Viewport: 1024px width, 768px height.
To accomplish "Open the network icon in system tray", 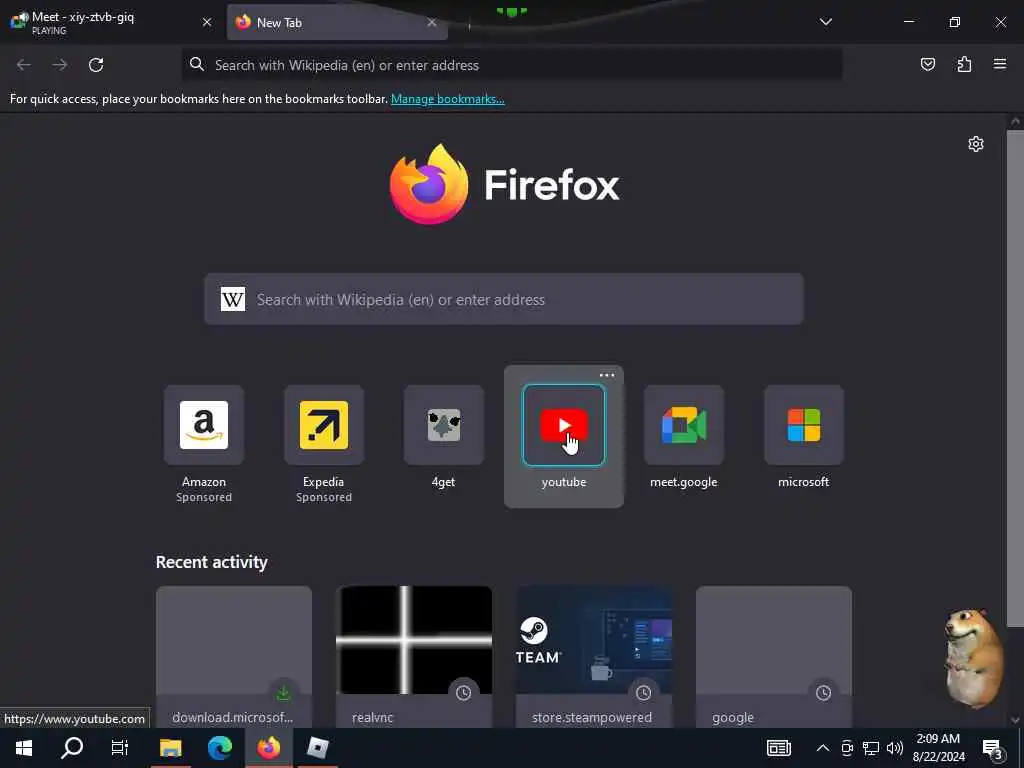I will pos(871,748).
